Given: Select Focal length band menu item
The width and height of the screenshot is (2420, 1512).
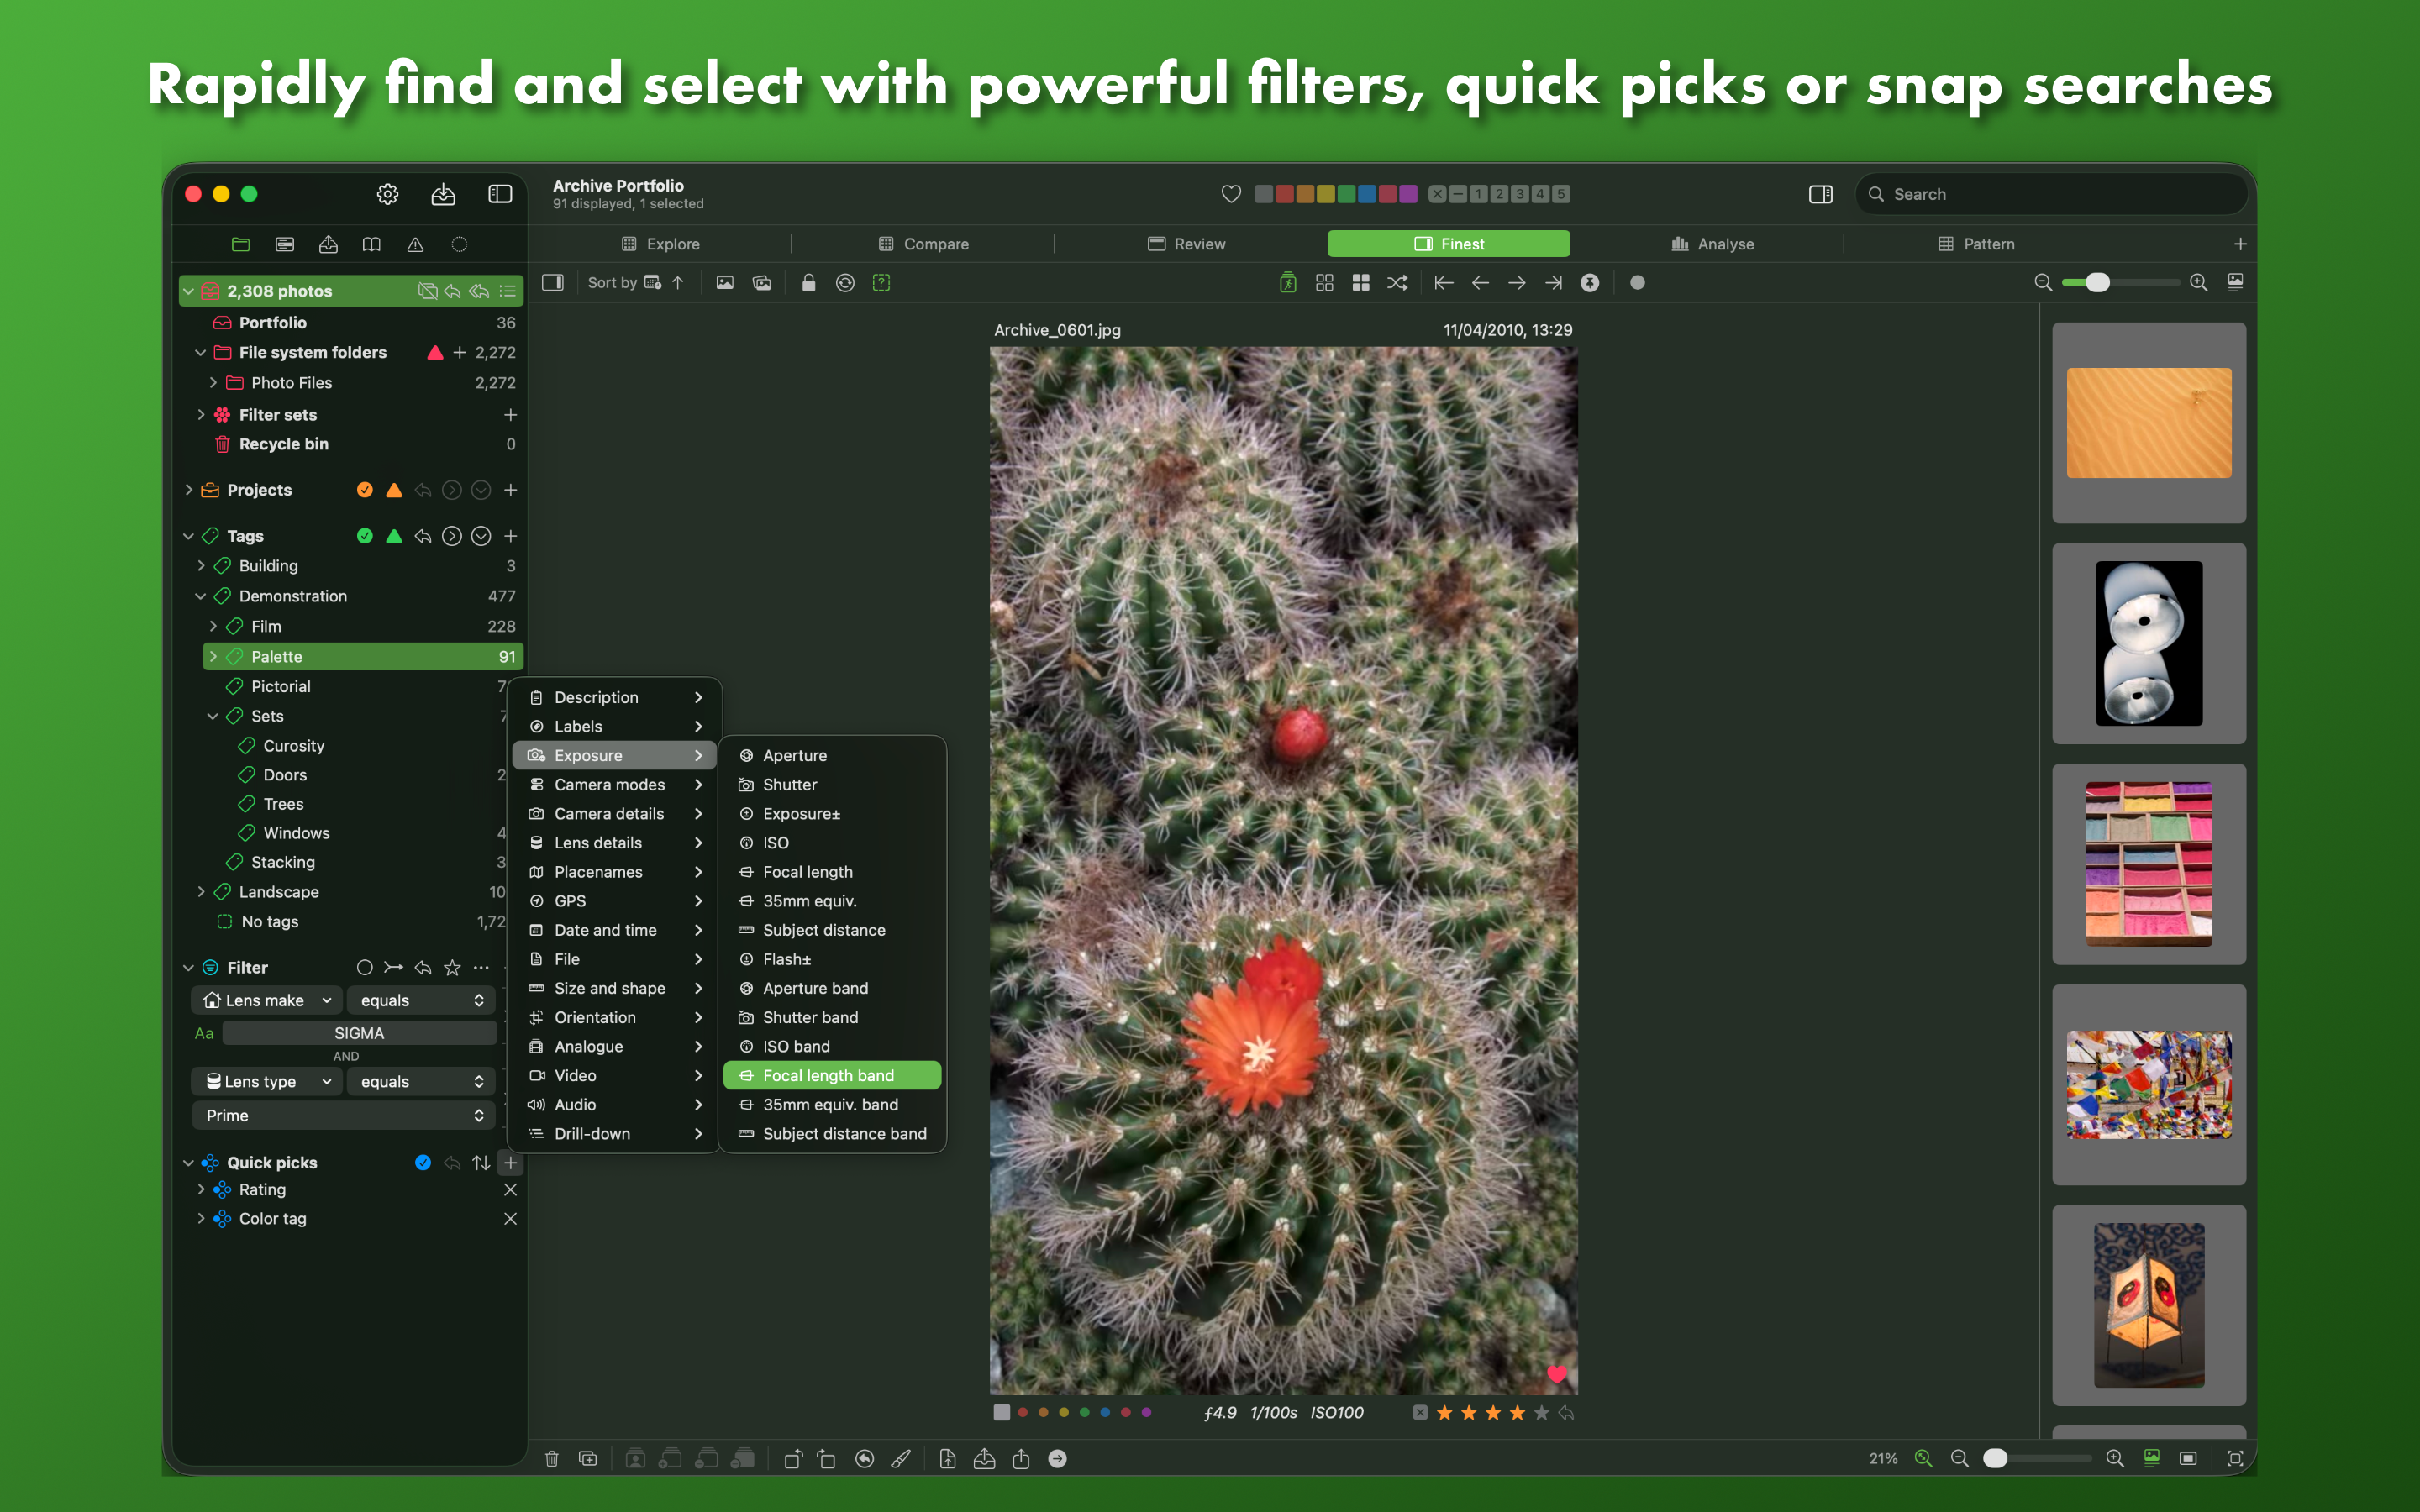Looking at the screenshot, I should point(831,1075).
